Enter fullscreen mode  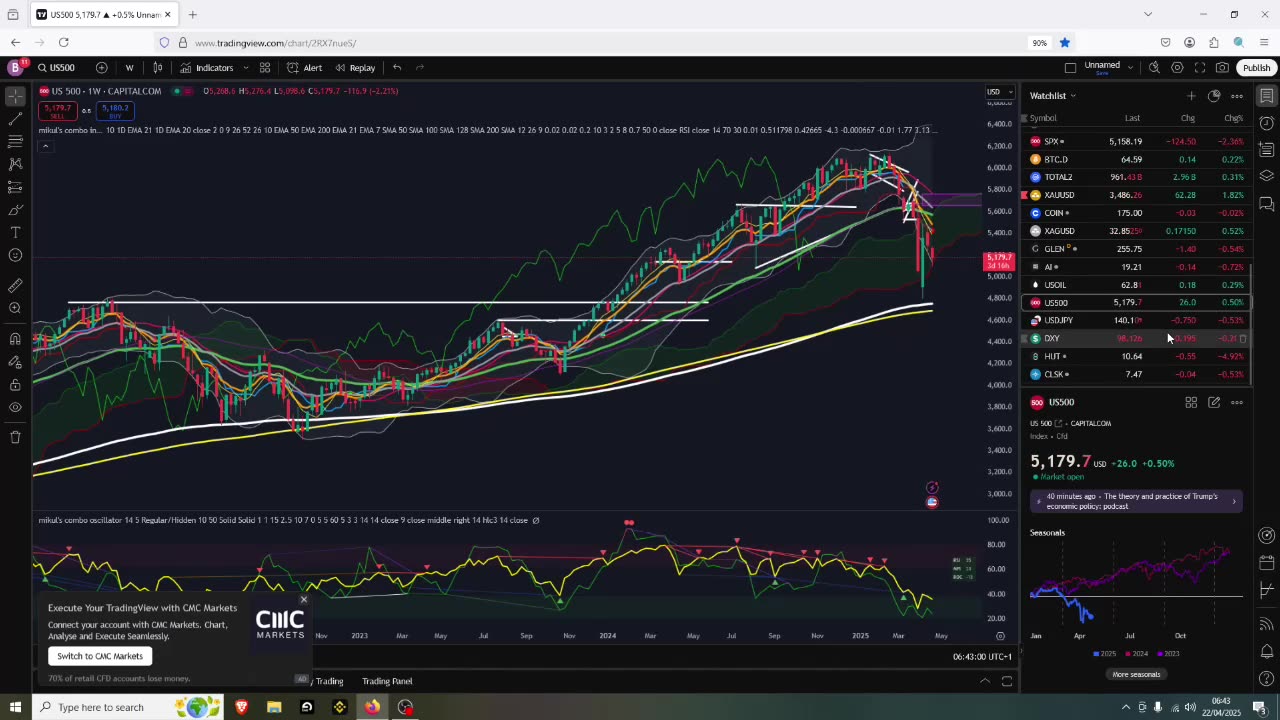pyautogui.click(x=1200, y=68)
